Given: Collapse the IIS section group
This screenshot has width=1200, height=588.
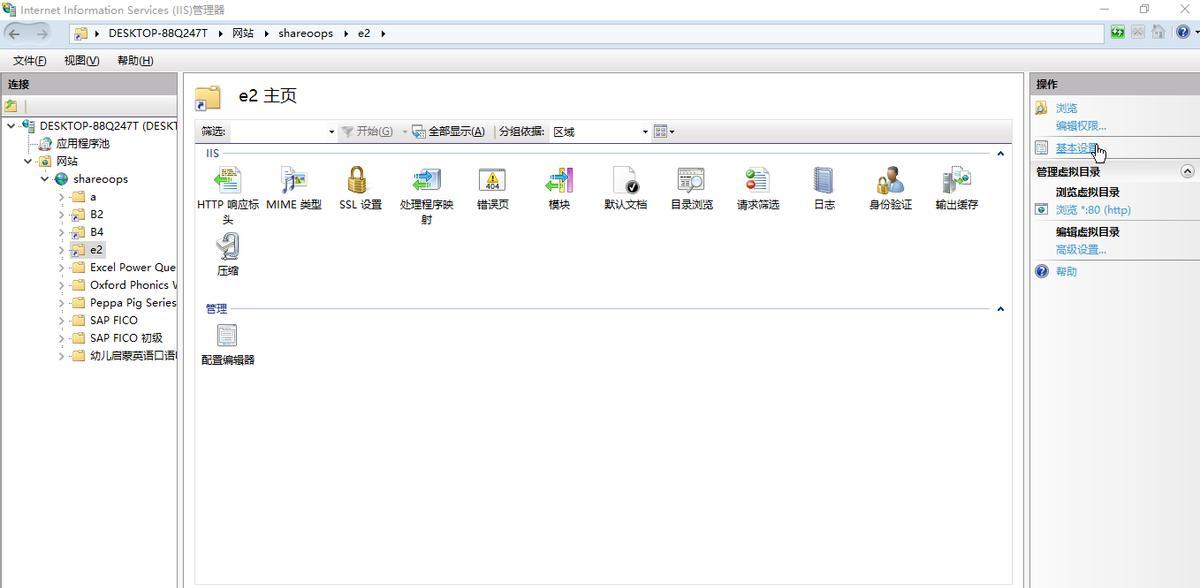Looking at the screenshot, I should 1000,153.
